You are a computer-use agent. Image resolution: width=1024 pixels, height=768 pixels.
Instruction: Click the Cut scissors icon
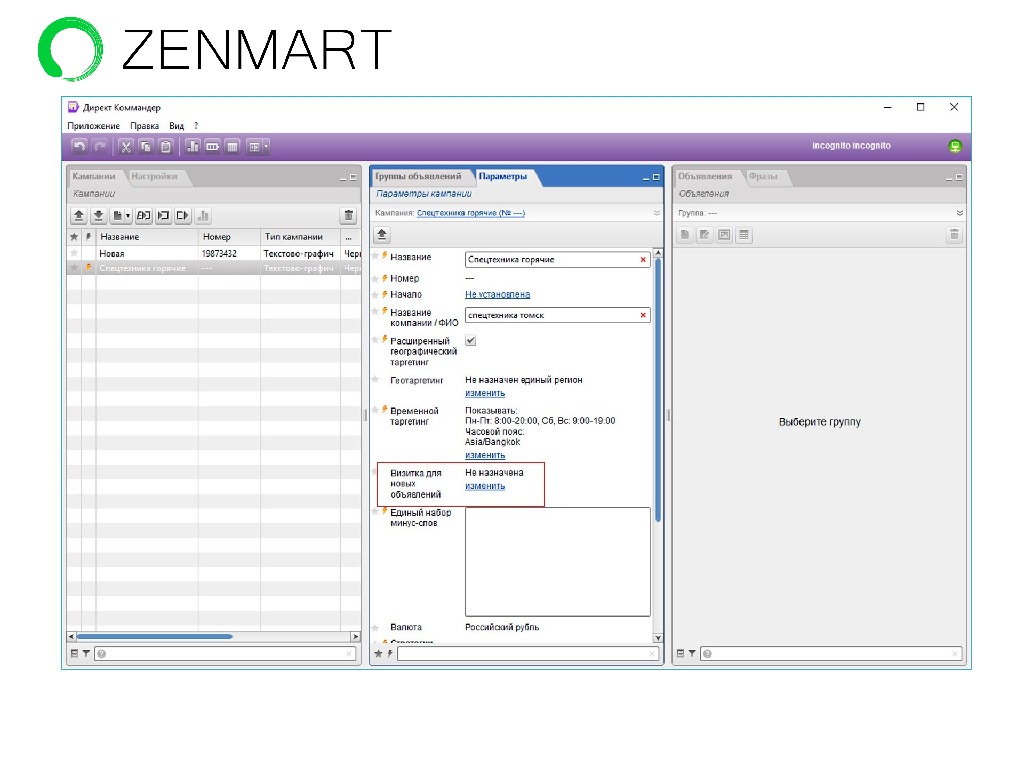coord(125,146)
